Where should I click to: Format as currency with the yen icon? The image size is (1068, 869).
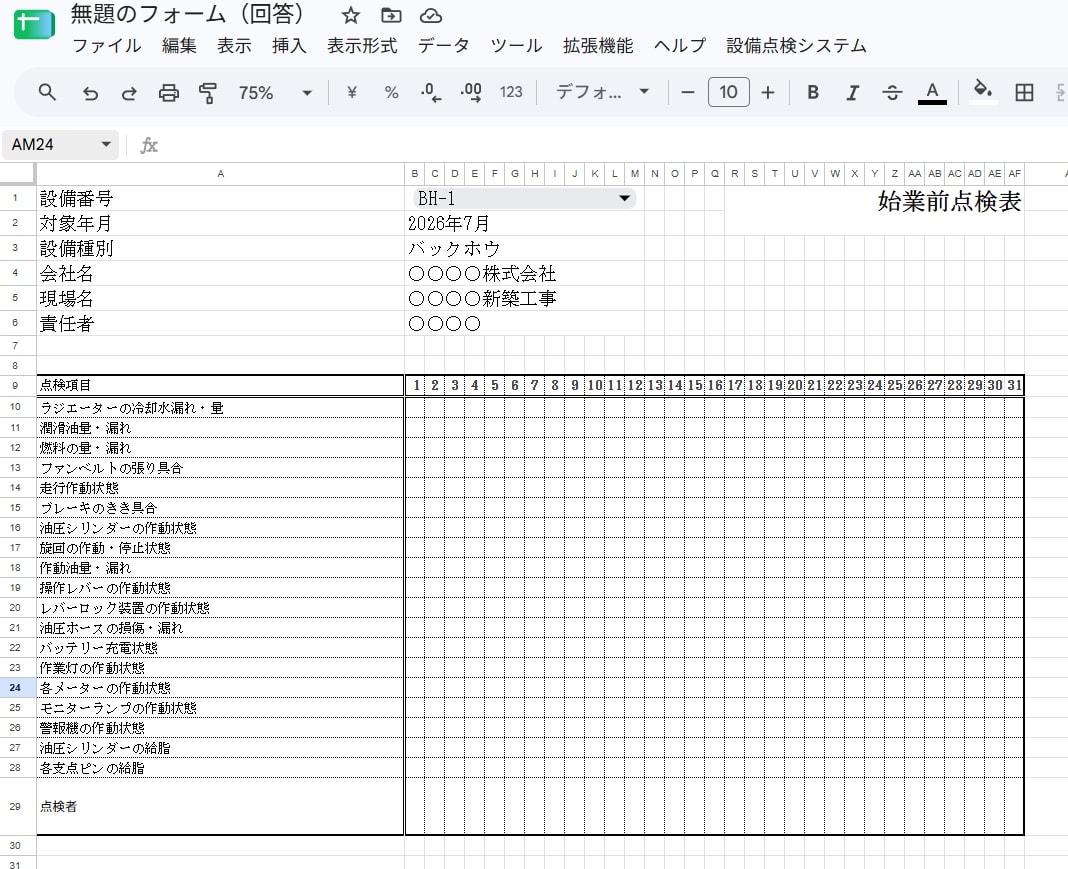351,92
